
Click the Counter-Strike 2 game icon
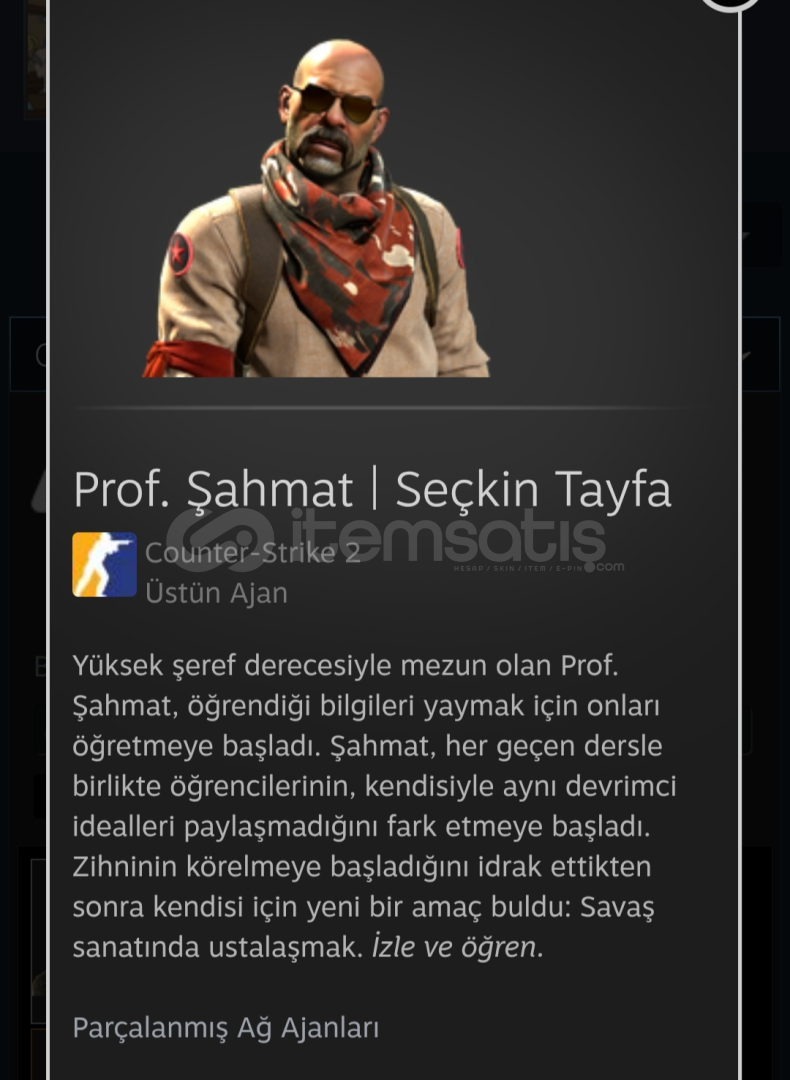point(105,564)
